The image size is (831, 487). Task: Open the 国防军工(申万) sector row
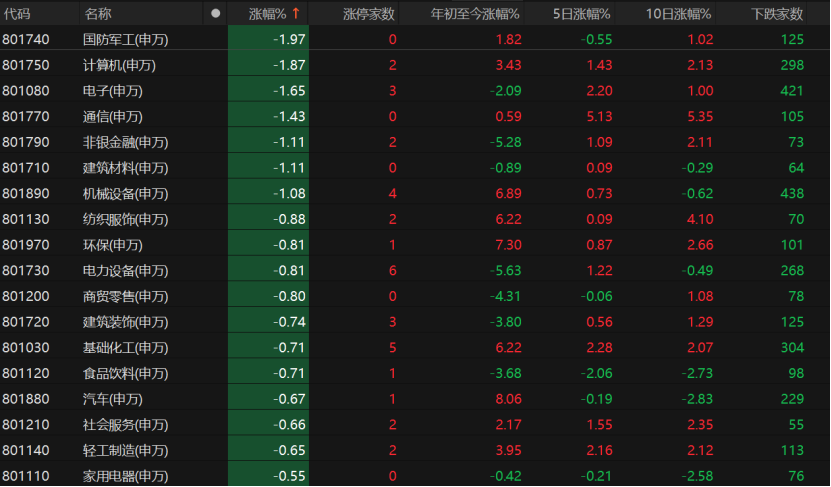pos(126,39)
